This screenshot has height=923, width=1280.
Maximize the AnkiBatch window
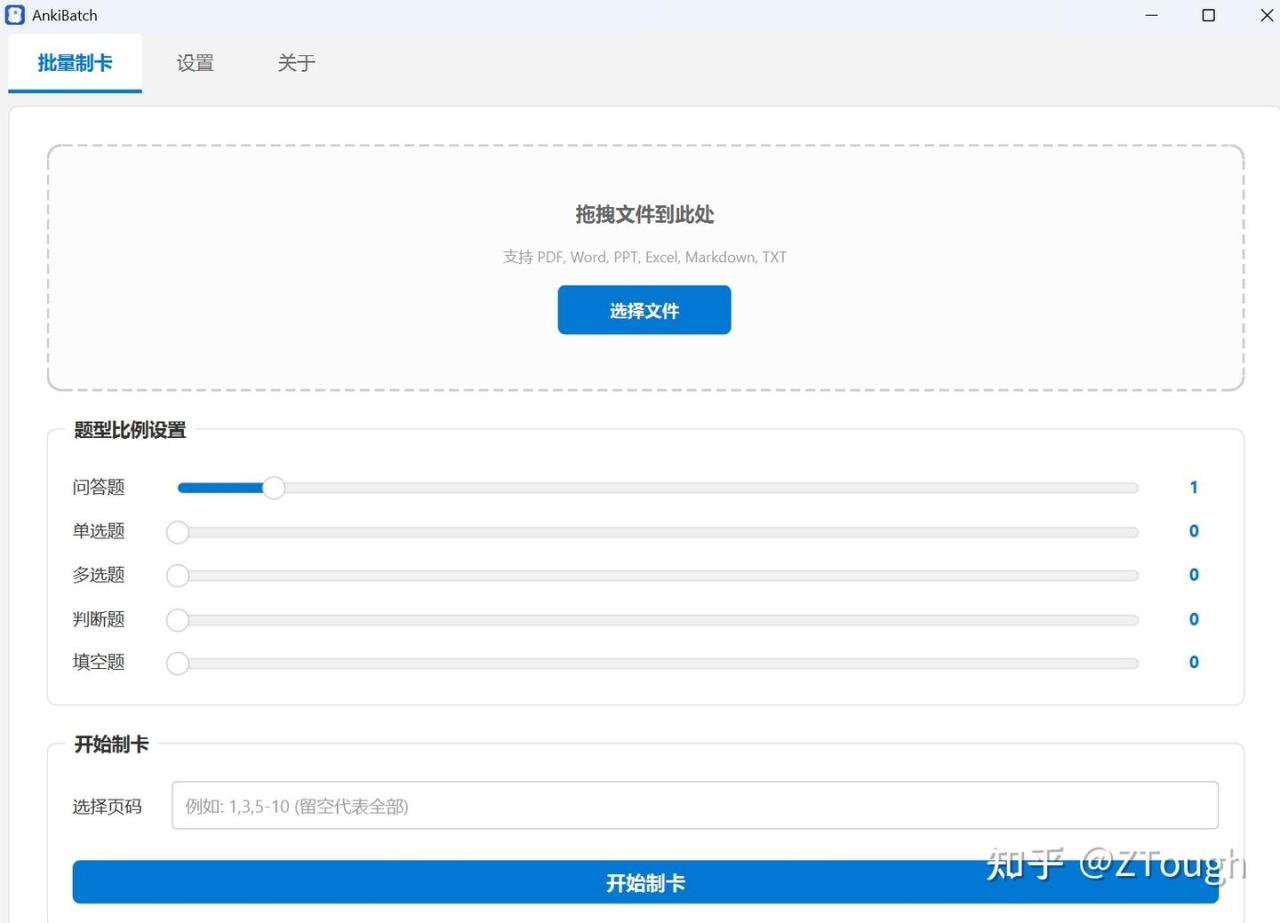pyautogui.click(x=1208, y=15)
